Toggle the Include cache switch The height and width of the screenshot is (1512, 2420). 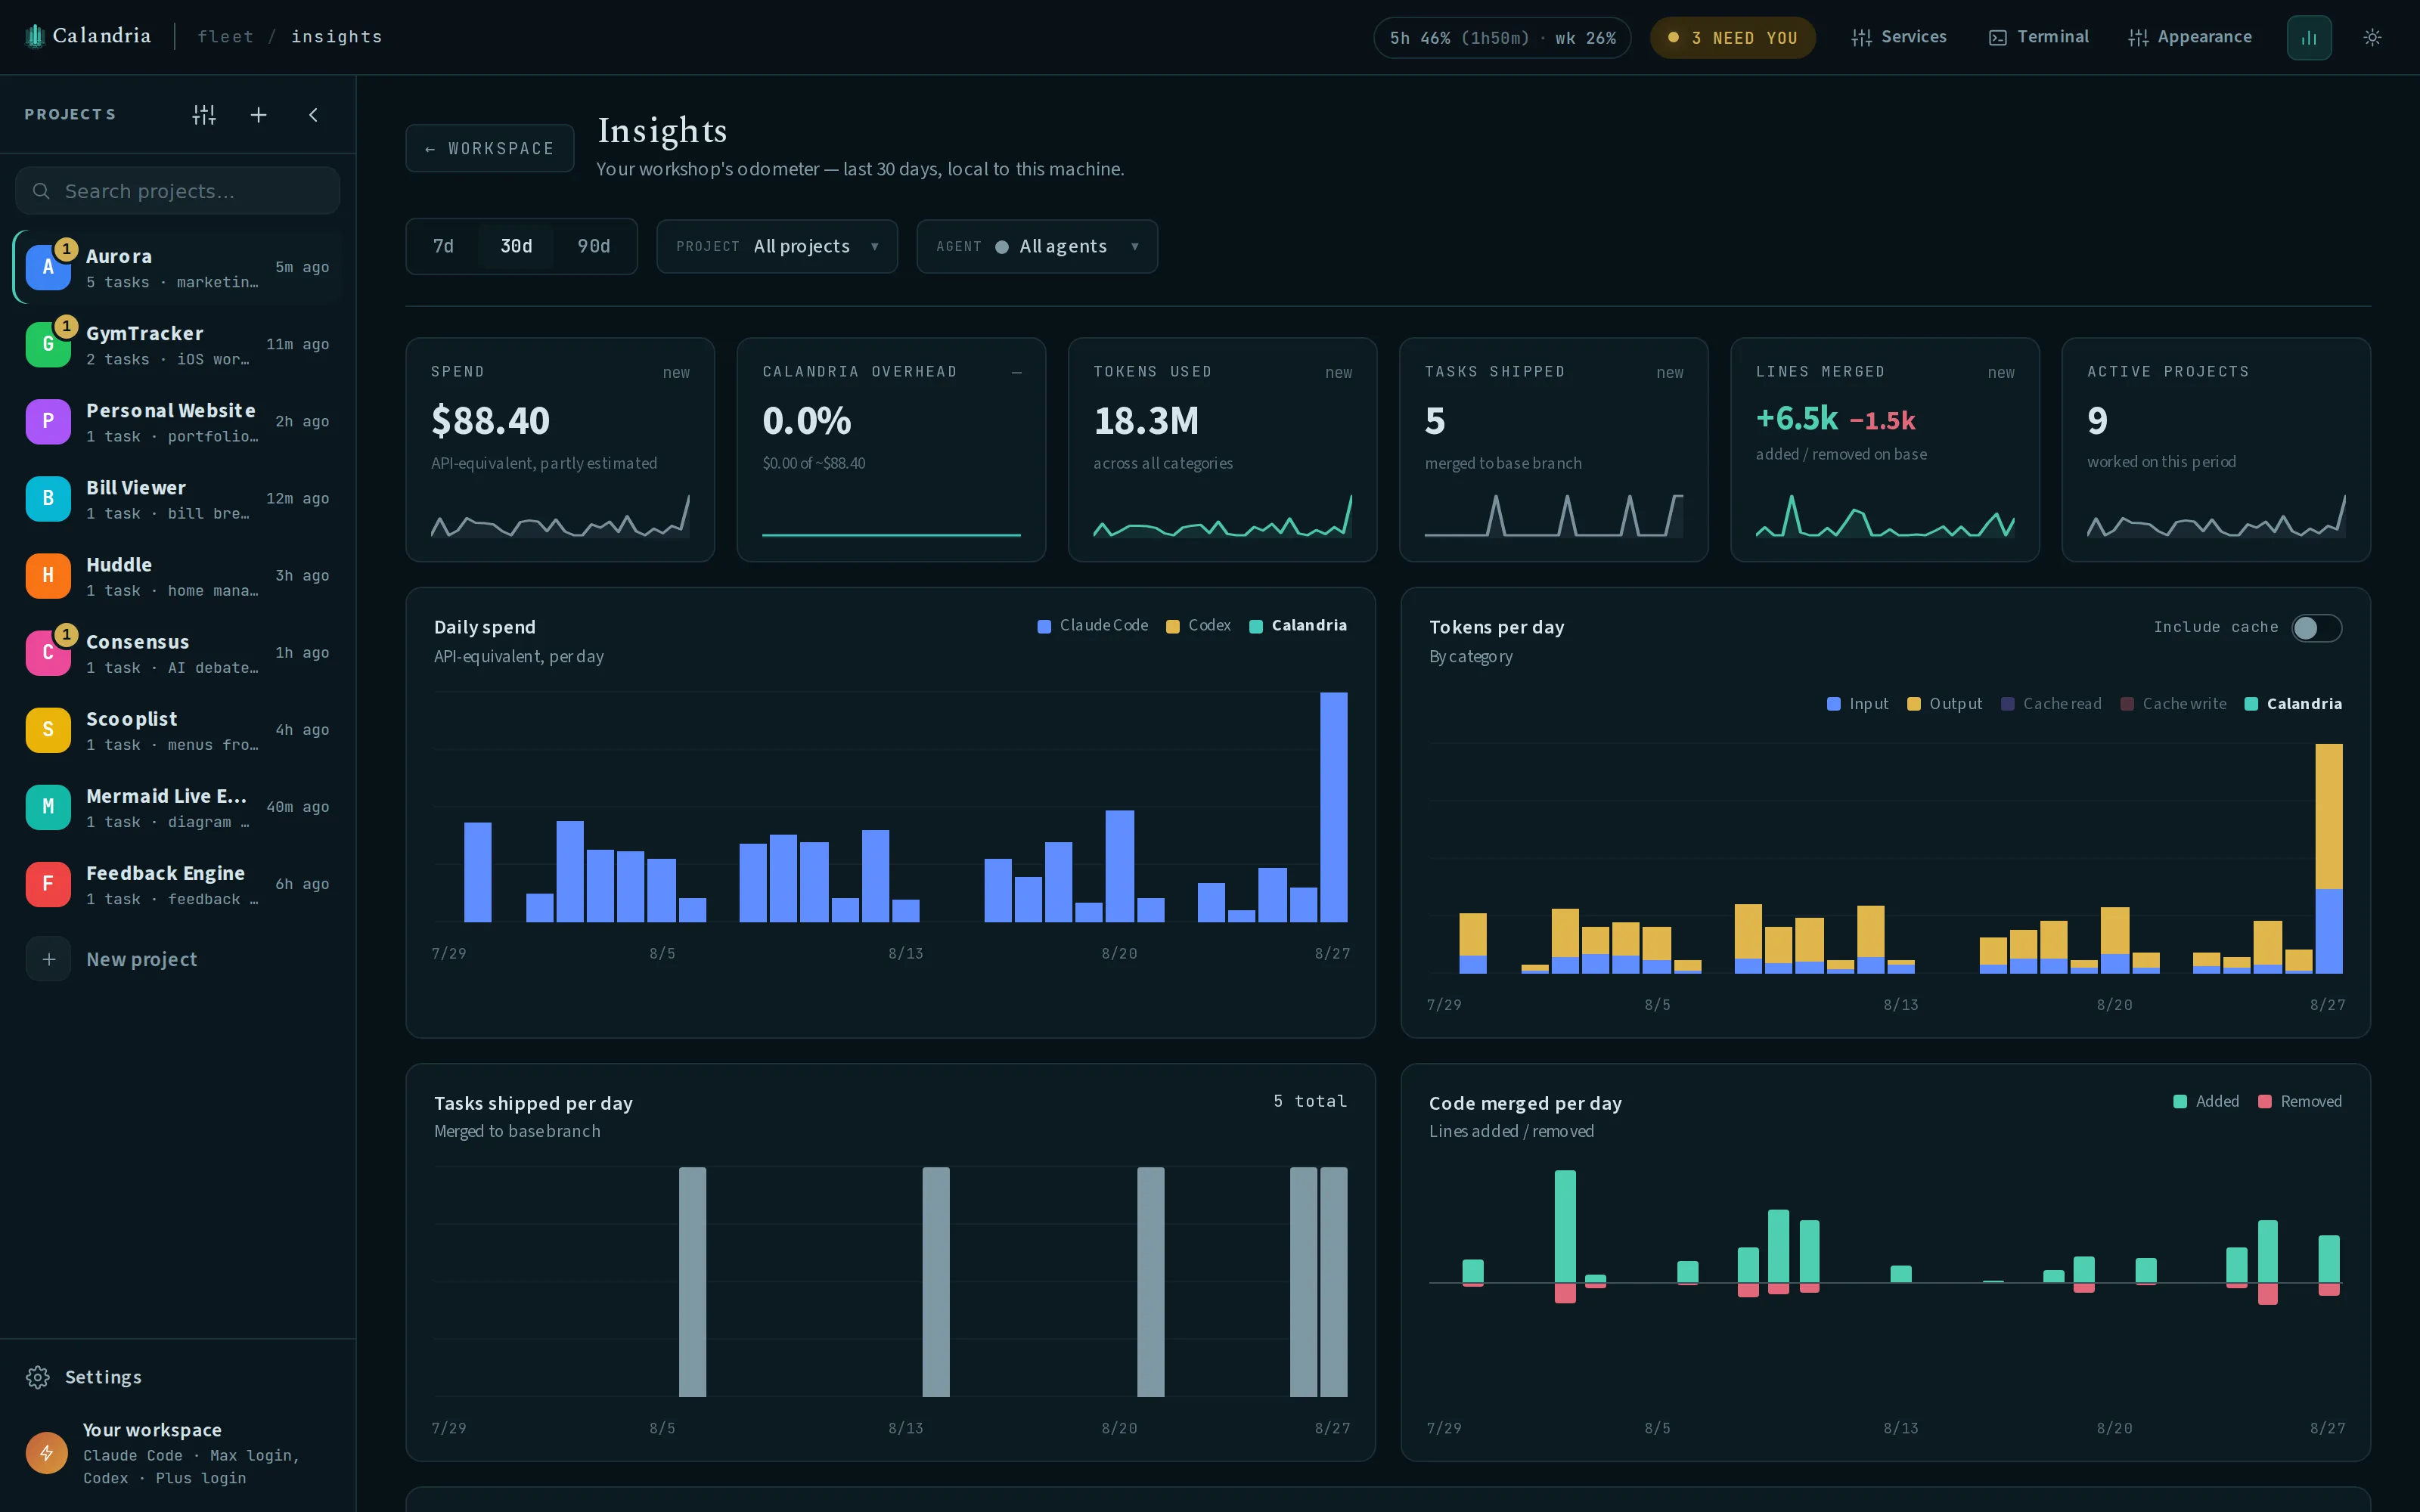2316,627
